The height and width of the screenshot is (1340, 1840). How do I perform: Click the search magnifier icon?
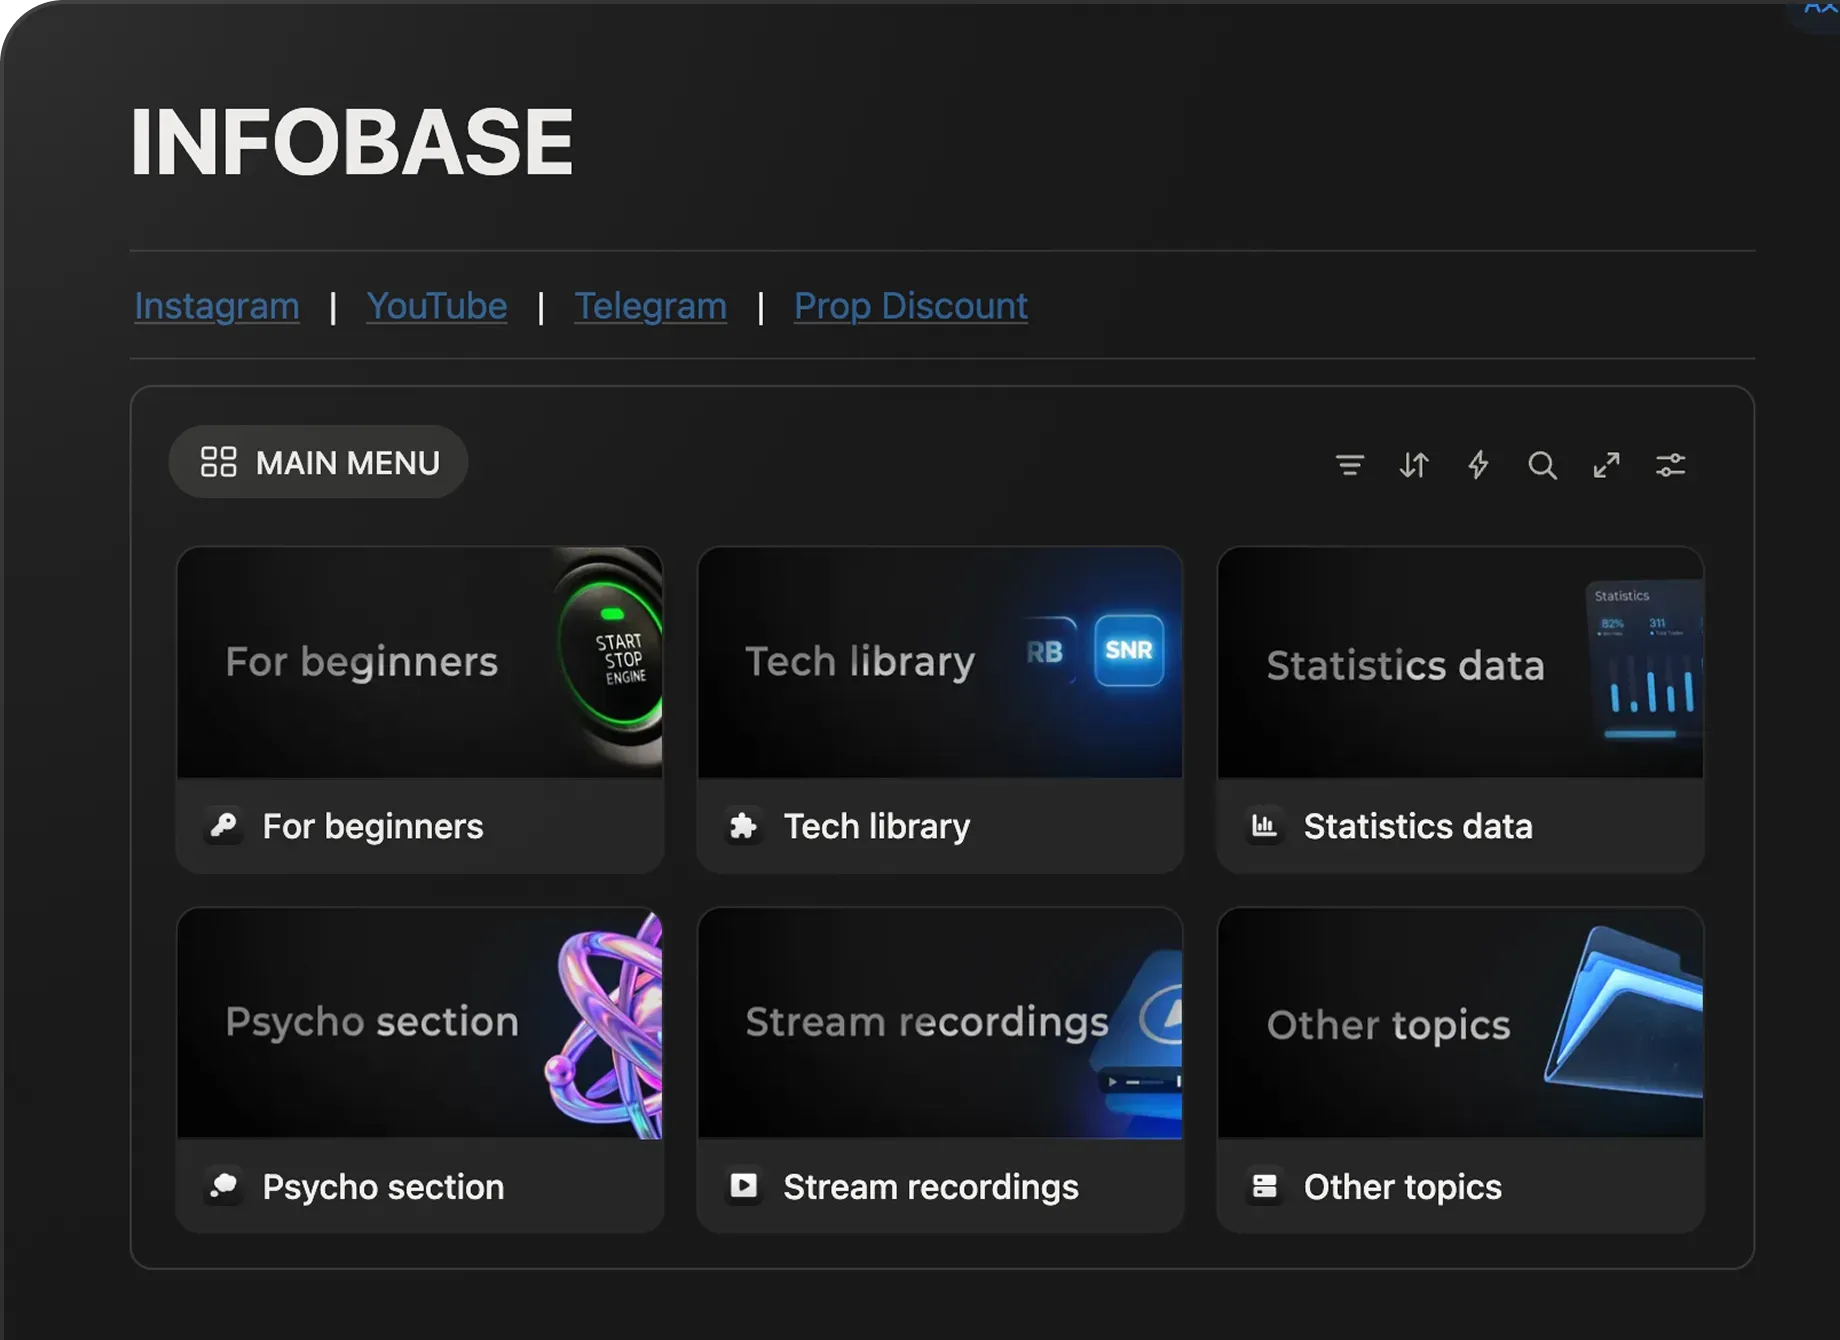pyautogui.click(x=1542, y=464)
